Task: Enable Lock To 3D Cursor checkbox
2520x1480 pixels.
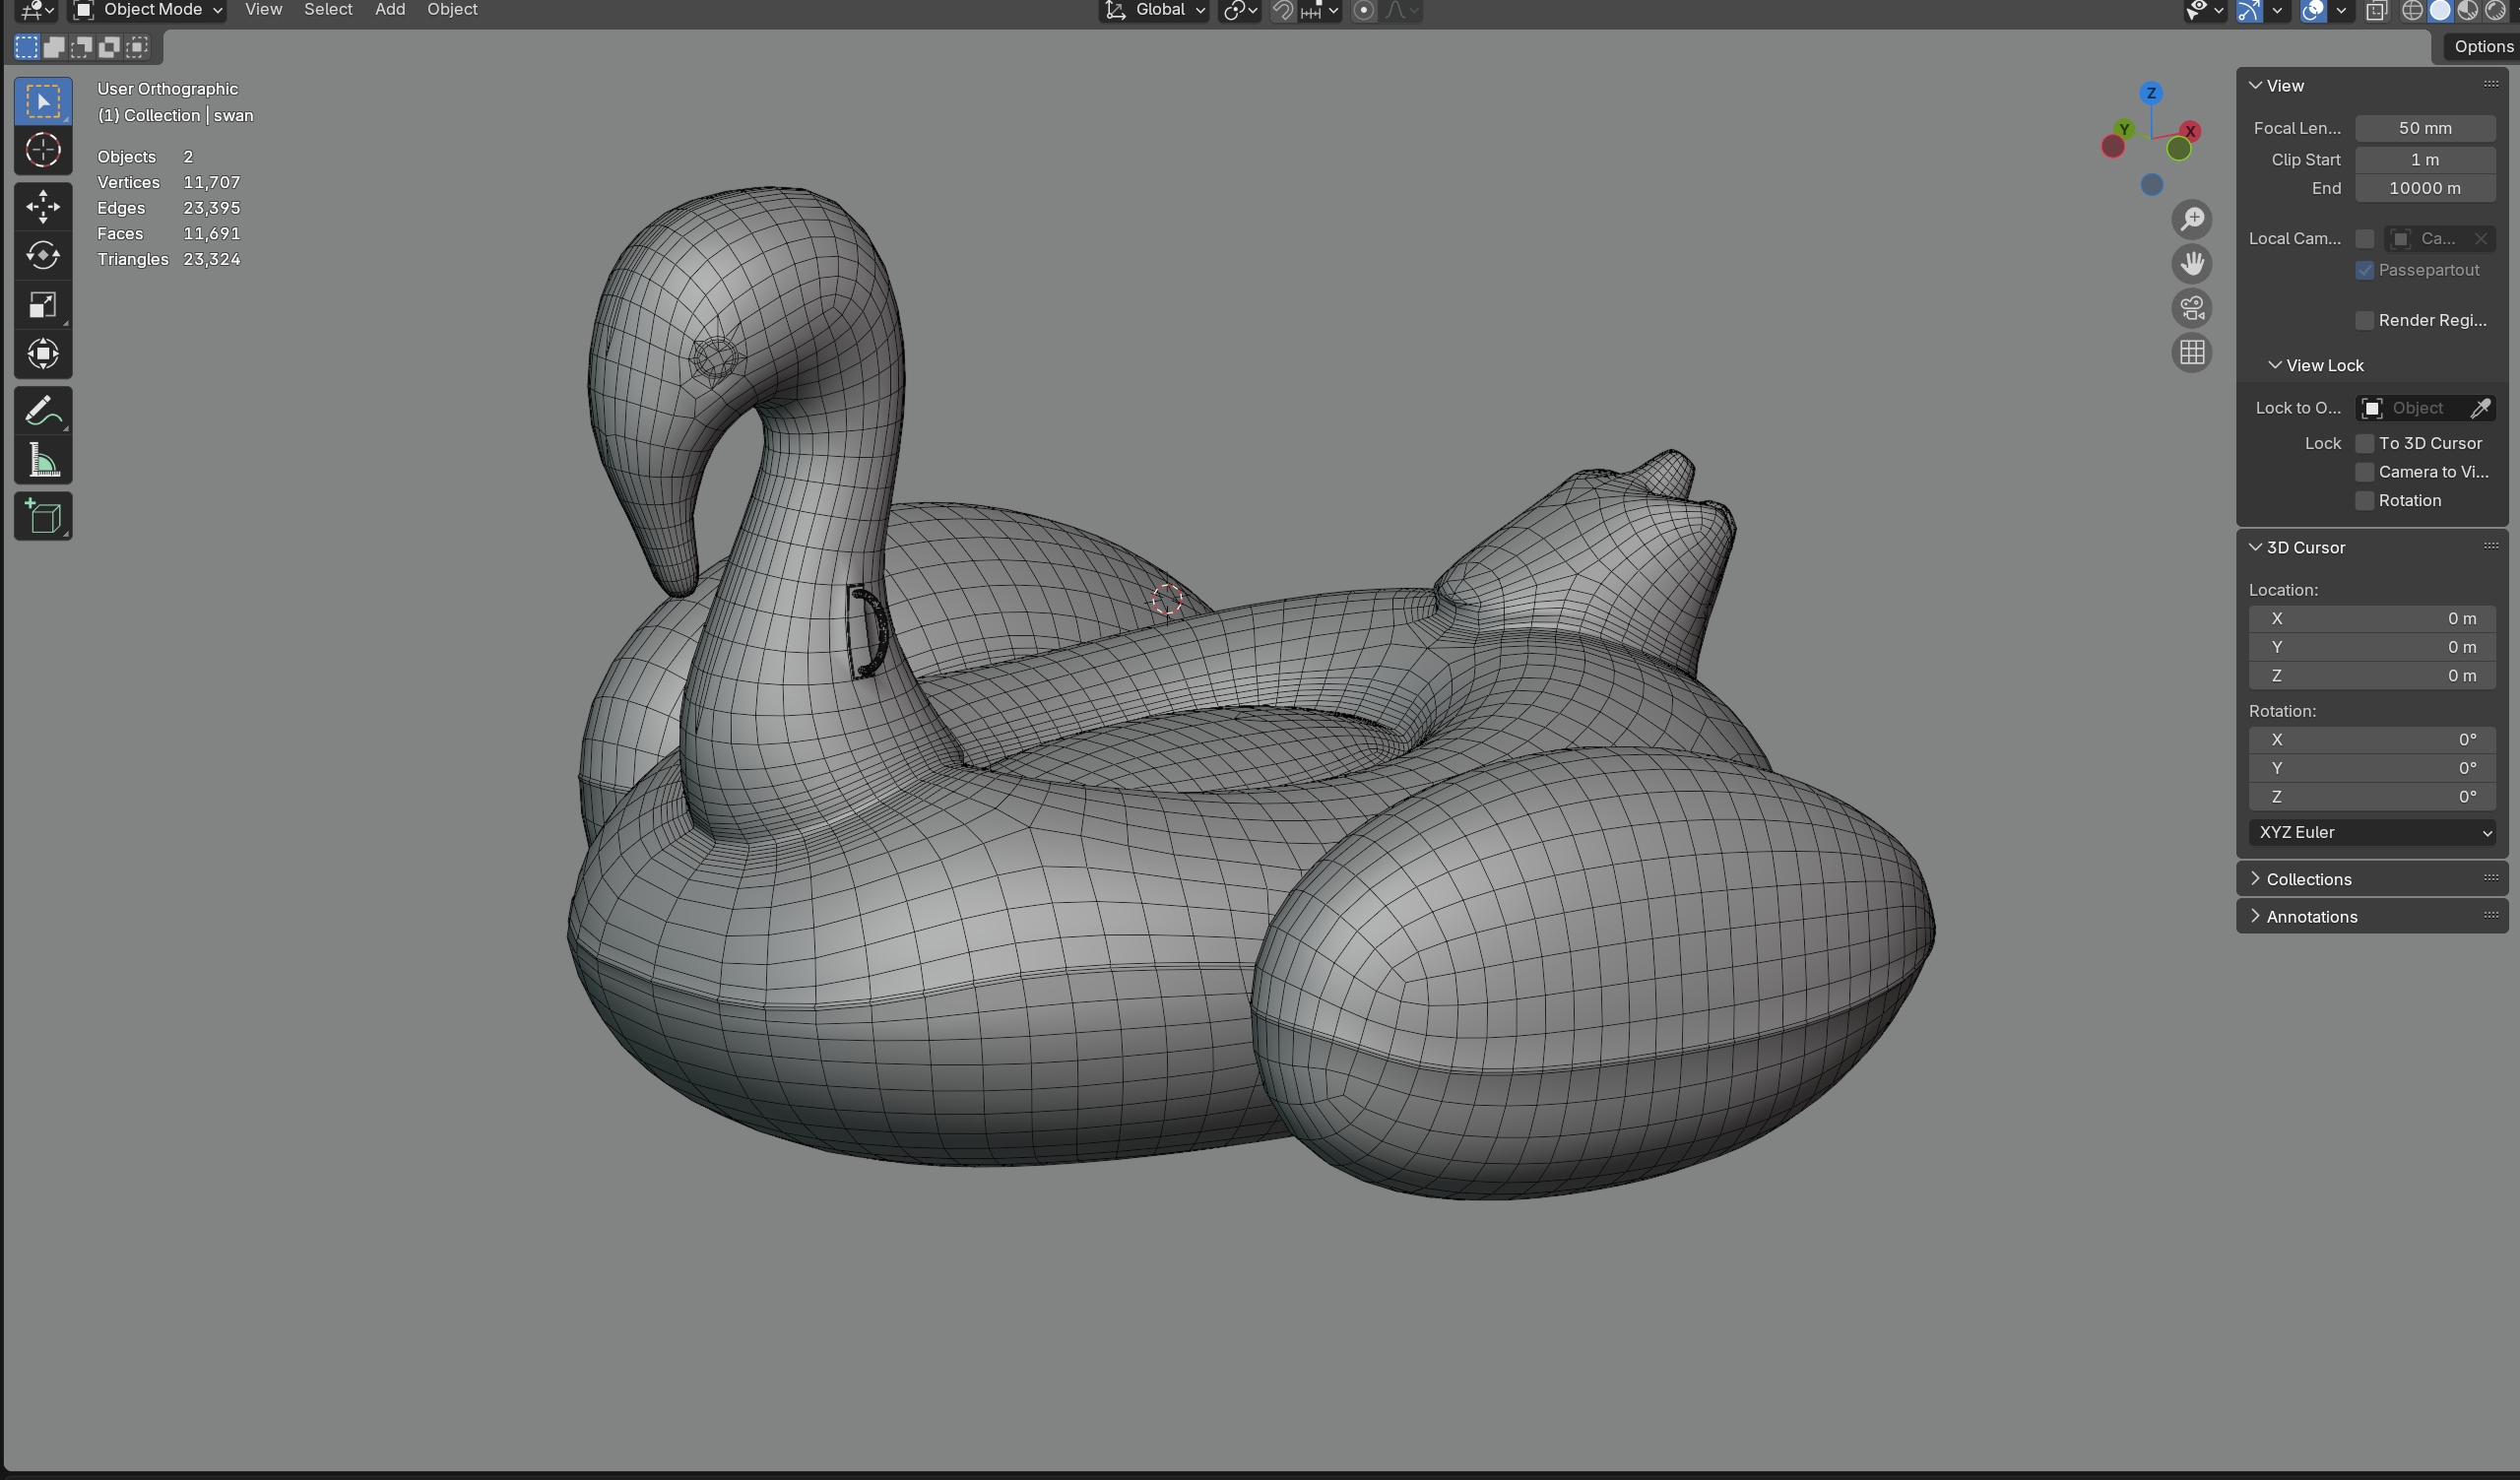Action: tap(2365, 443)
